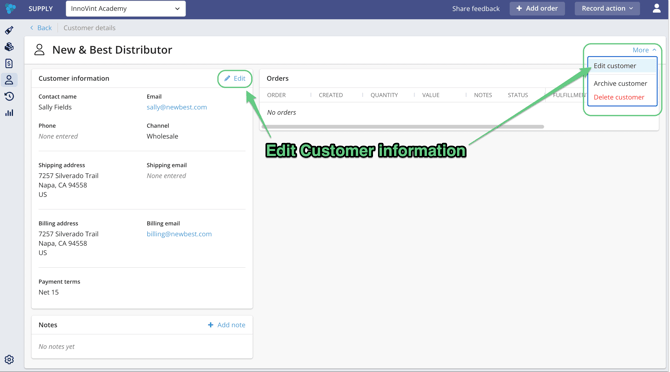Open settings gear at sidebar bottom
The image size is (670, 372).
[9, 360]
